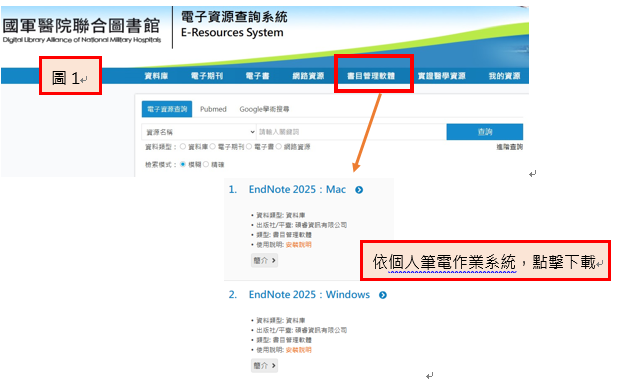Click 出版社/平臺 text under EndNote Windows

pyautogui.click(x=302, y=330)
